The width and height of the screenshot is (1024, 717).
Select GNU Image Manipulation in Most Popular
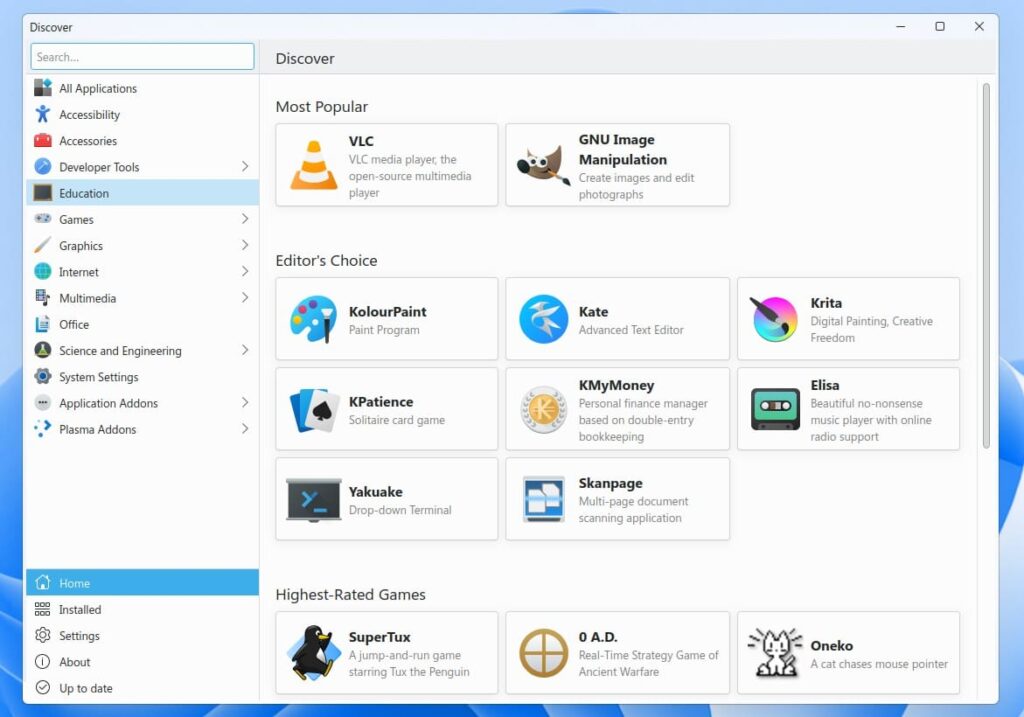[617, 165]
